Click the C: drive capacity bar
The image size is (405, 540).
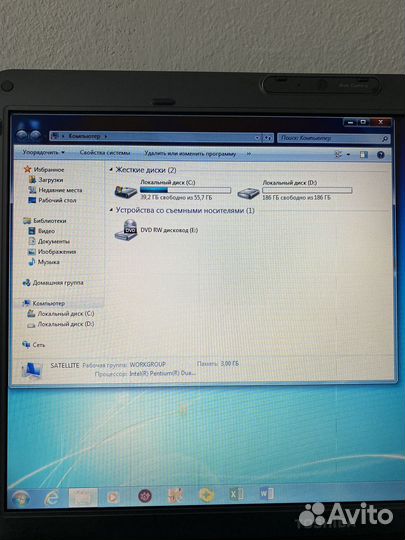point(185,190)
